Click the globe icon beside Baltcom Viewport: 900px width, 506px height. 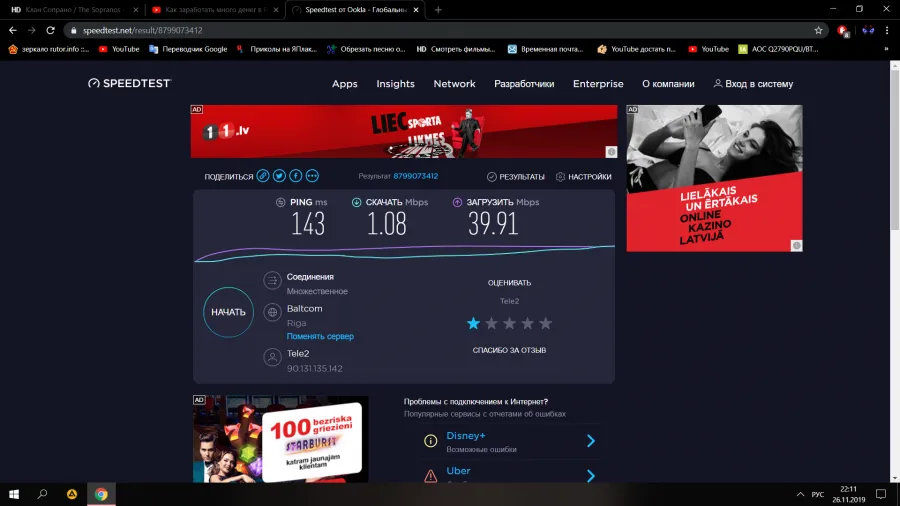click(x=272, y=312)
